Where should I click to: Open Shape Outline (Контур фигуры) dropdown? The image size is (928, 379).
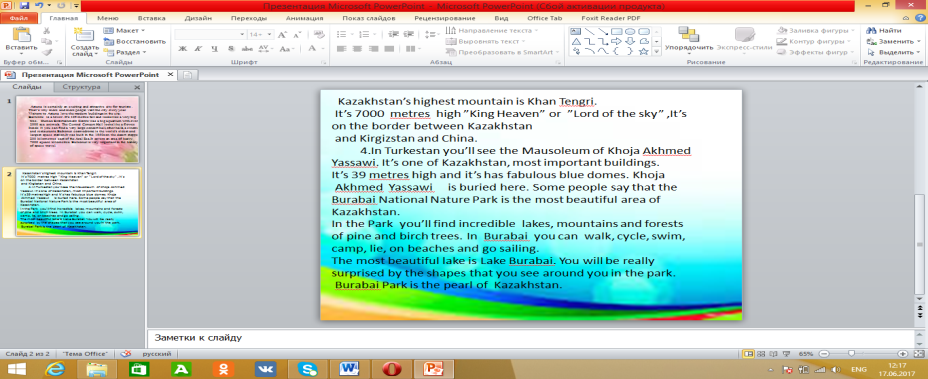click(x=814, y=41)
